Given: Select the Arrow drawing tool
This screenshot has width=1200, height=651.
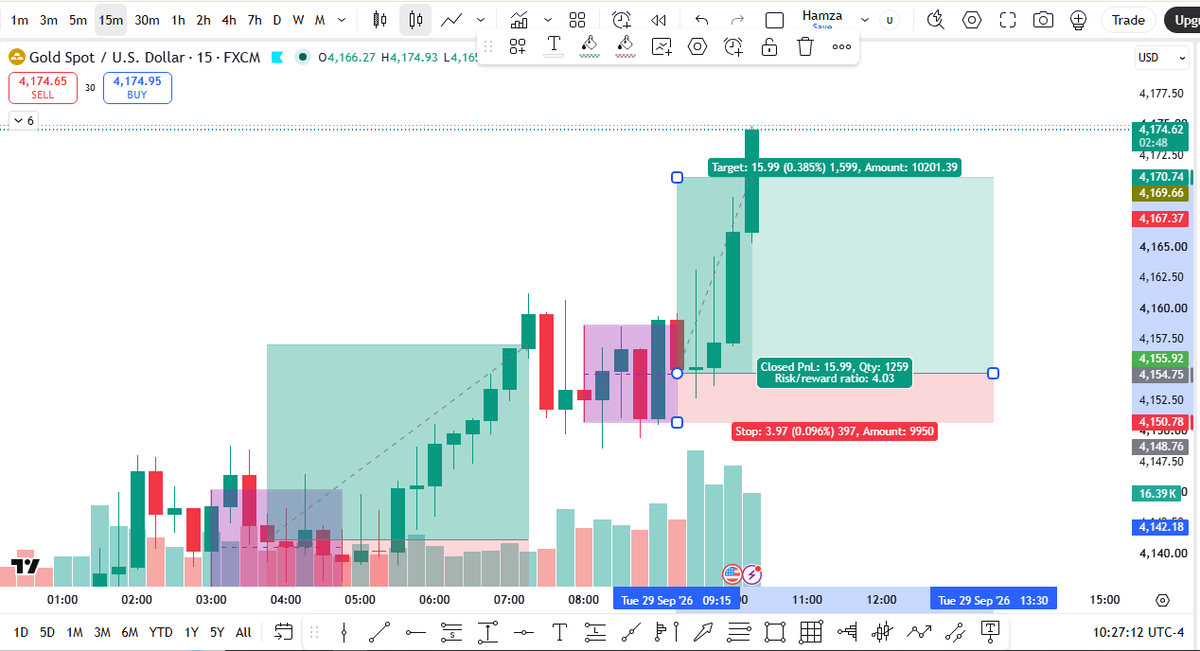Looking at the screenshot, I should coord(703,631).
